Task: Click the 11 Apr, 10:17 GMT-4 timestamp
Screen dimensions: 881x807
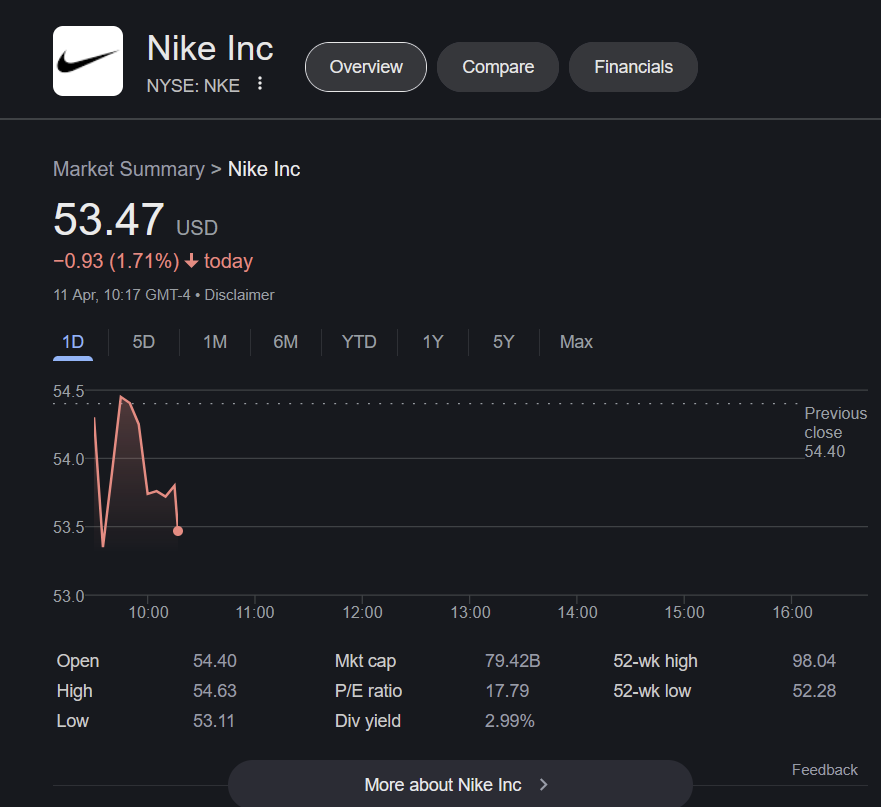Action: point(122,295)
